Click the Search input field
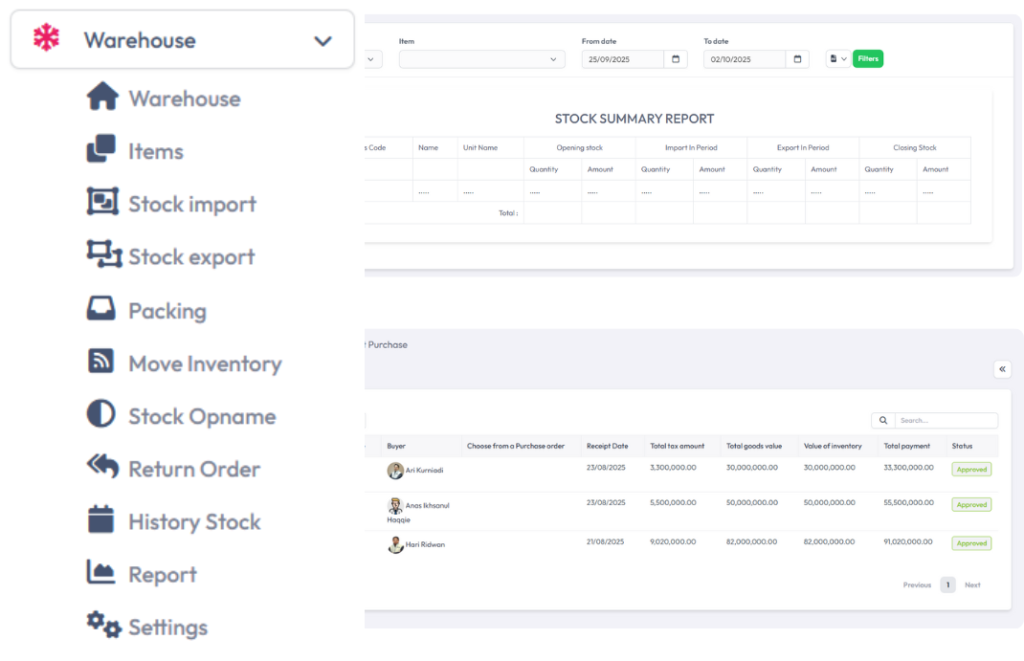Screen dimensions: 1024x661 click(945, 421)
